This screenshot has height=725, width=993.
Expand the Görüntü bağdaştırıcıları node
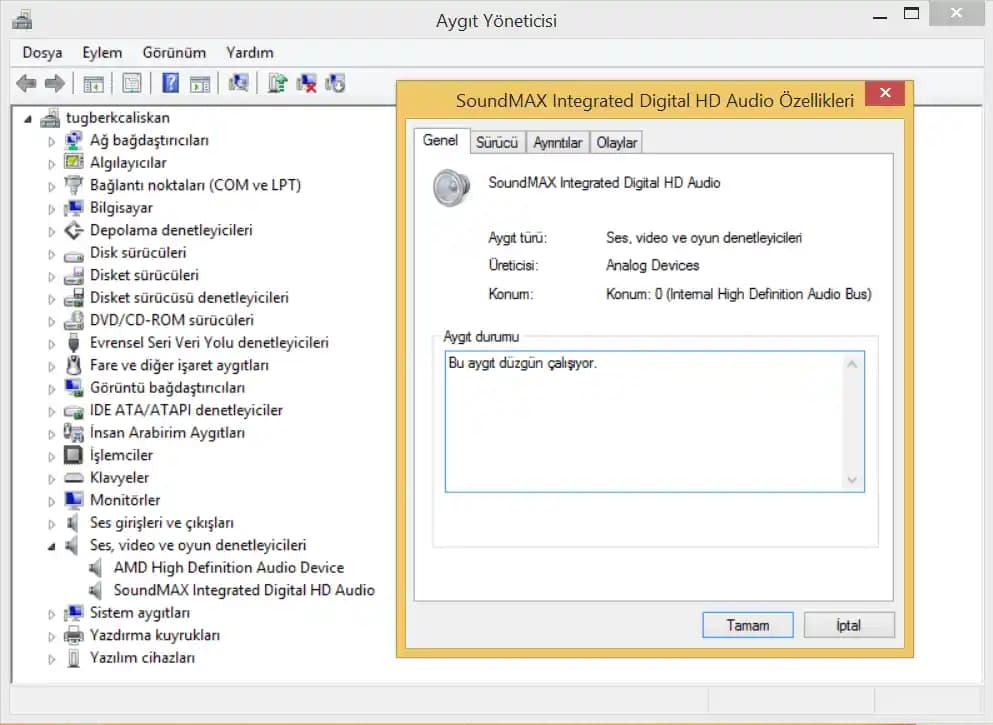(52, 388)
